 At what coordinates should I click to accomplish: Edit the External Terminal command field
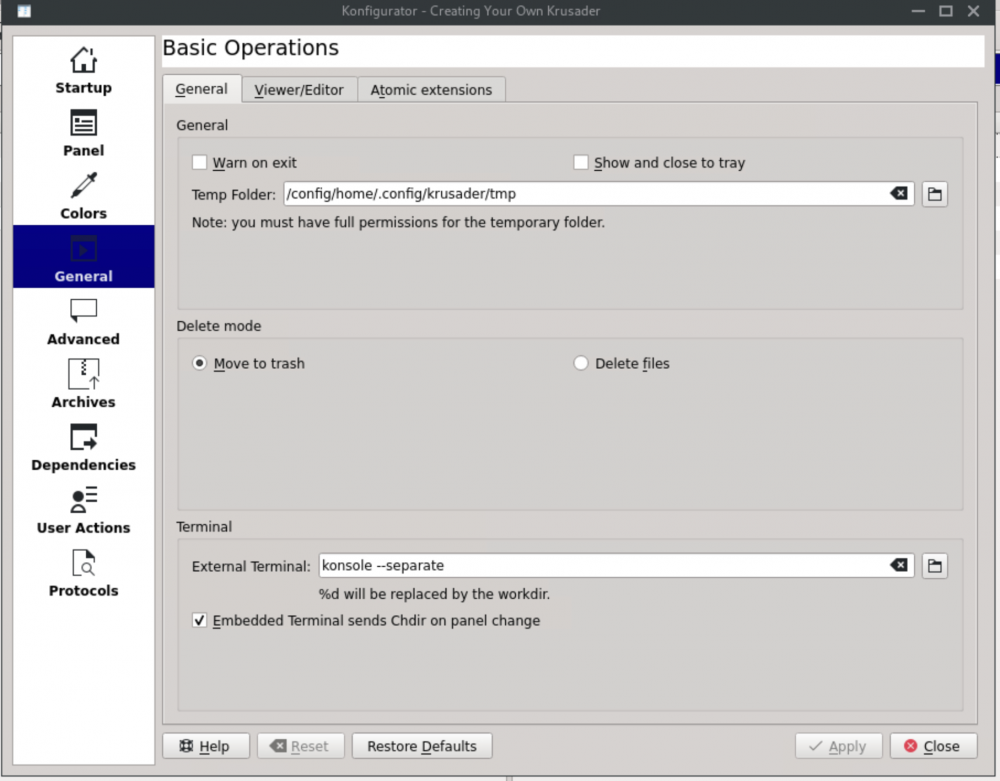point(616,566)
